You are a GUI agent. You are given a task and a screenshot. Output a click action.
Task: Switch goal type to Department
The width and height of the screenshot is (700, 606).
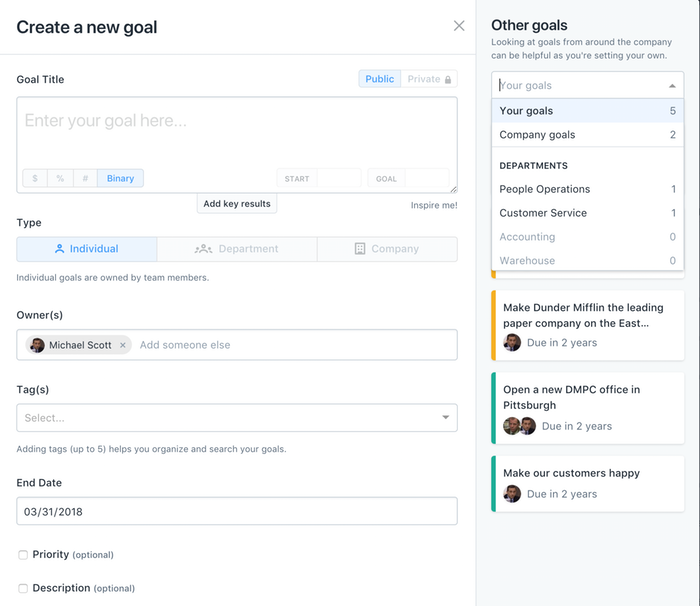(237, 249)
